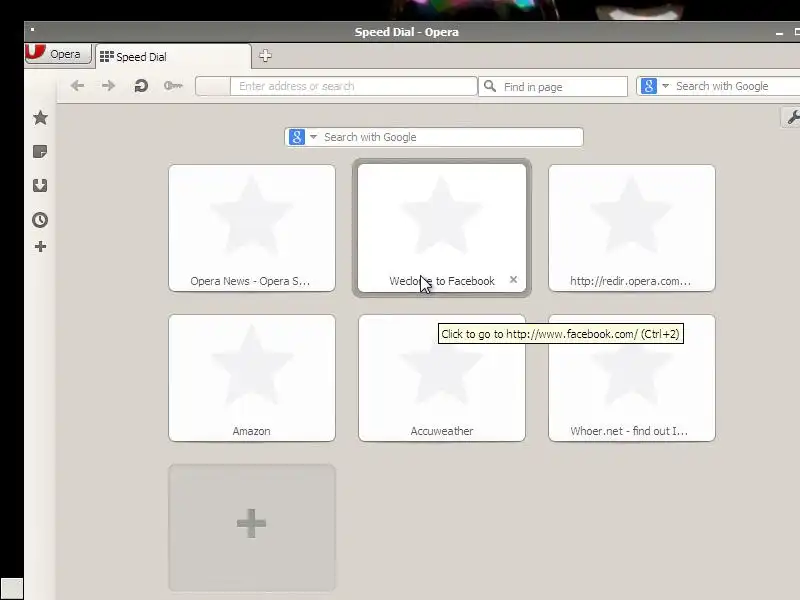Image resolution: width=800 pixels, height=600 pixels.
Task: Open History clock panel in sidebar
Action: (40, 220)
